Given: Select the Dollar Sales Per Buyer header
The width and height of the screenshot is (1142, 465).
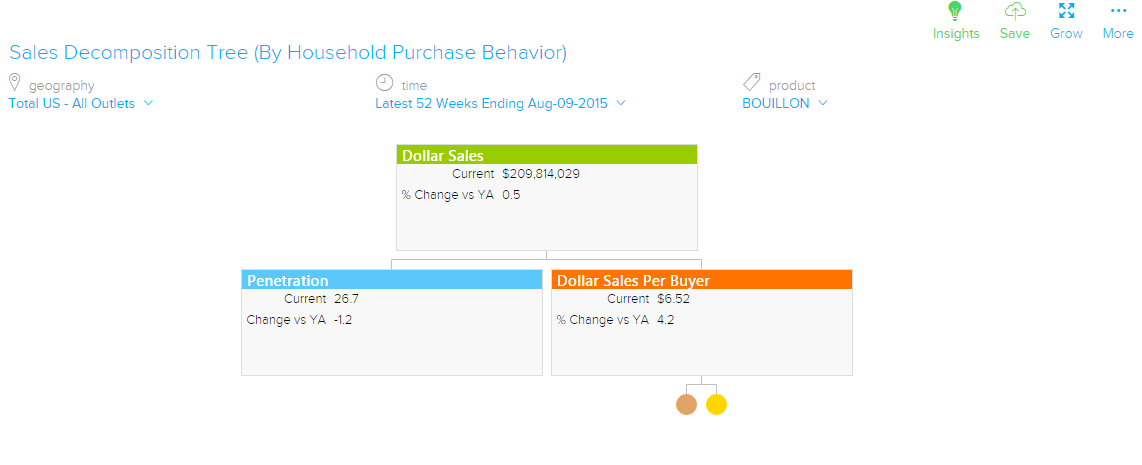Looking at the screenshot, I should coord(701,280).
